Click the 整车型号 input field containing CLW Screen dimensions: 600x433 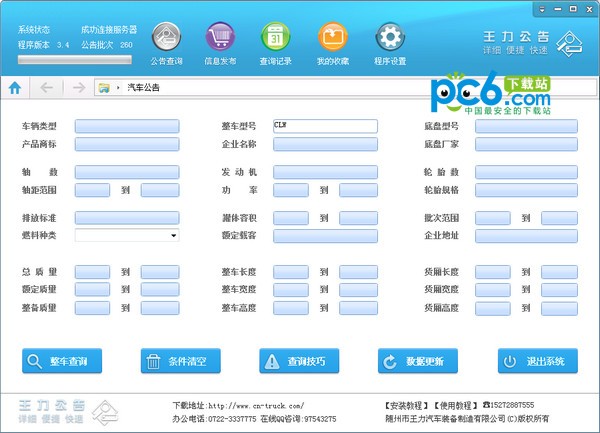pos(325,126)
